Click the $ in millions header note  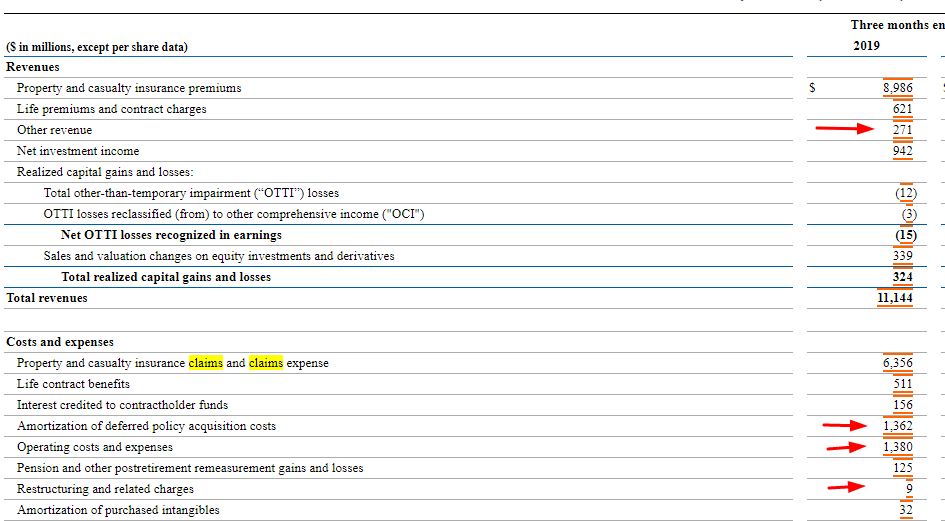click(96, 47)
